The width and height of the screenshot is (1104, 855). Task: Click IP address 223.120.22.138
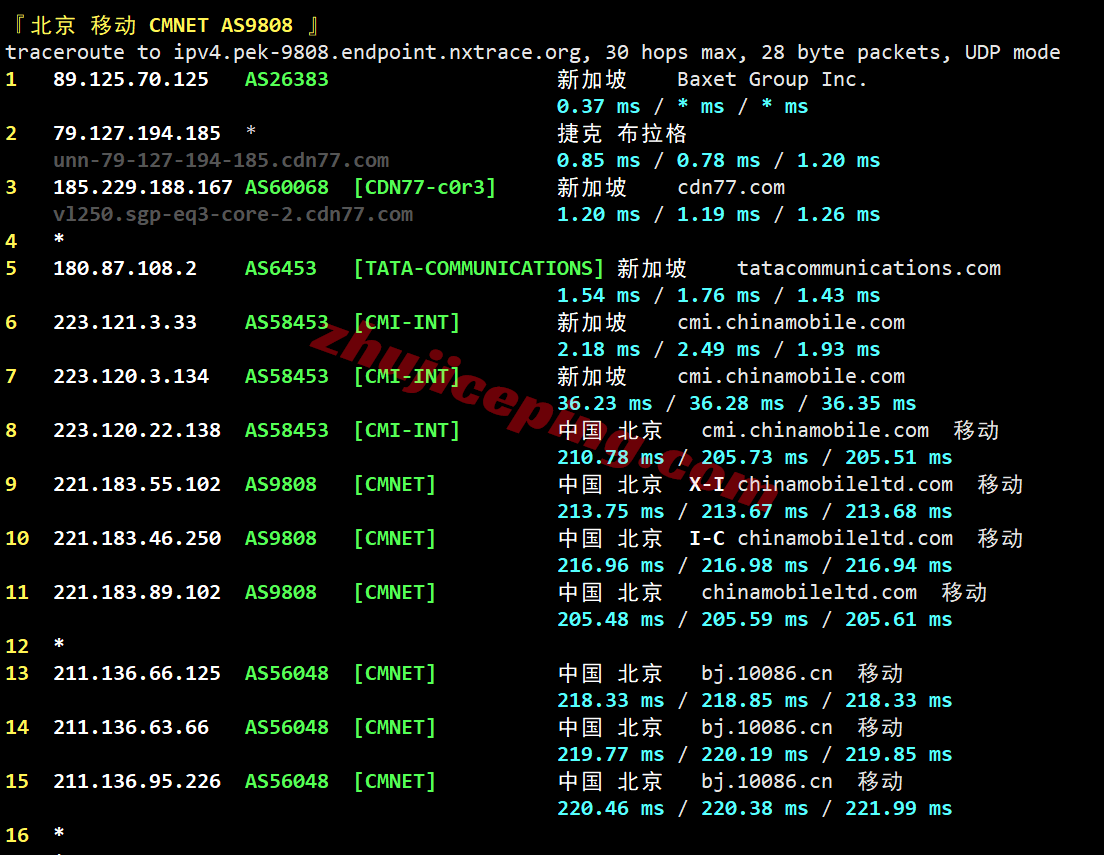coord(137,430)
